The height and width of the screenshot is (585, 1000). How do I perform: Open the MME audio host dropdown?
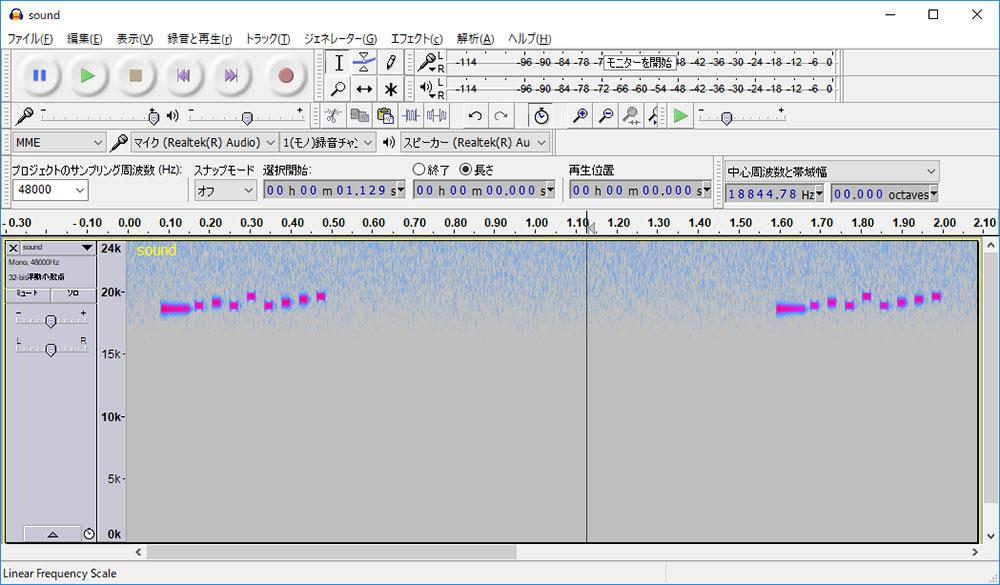pos(58,143)
